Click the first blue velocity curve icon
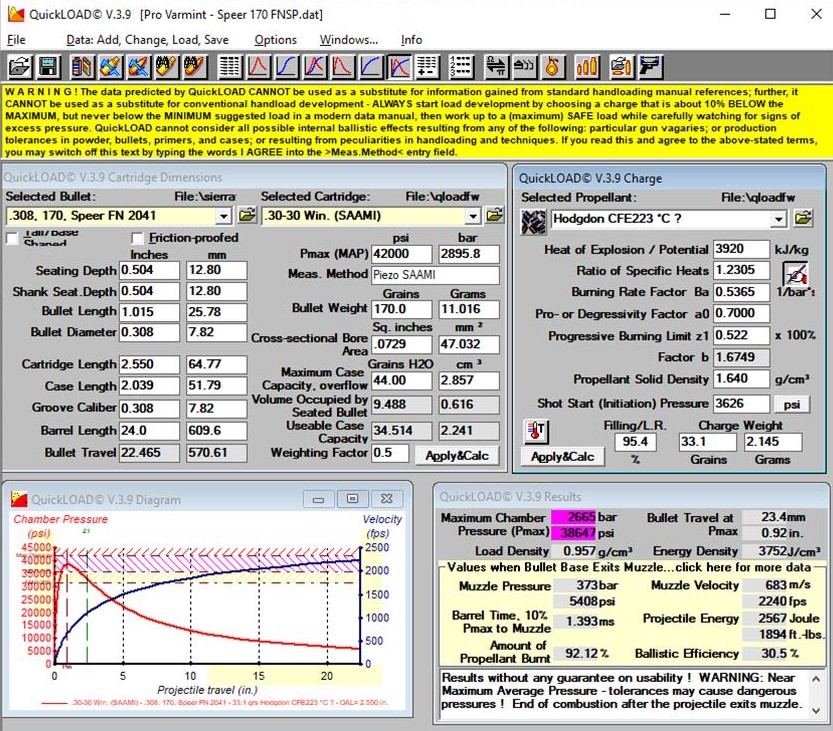Screen dimensions: 833x731 pyautogui.click(x=286, y=67)
